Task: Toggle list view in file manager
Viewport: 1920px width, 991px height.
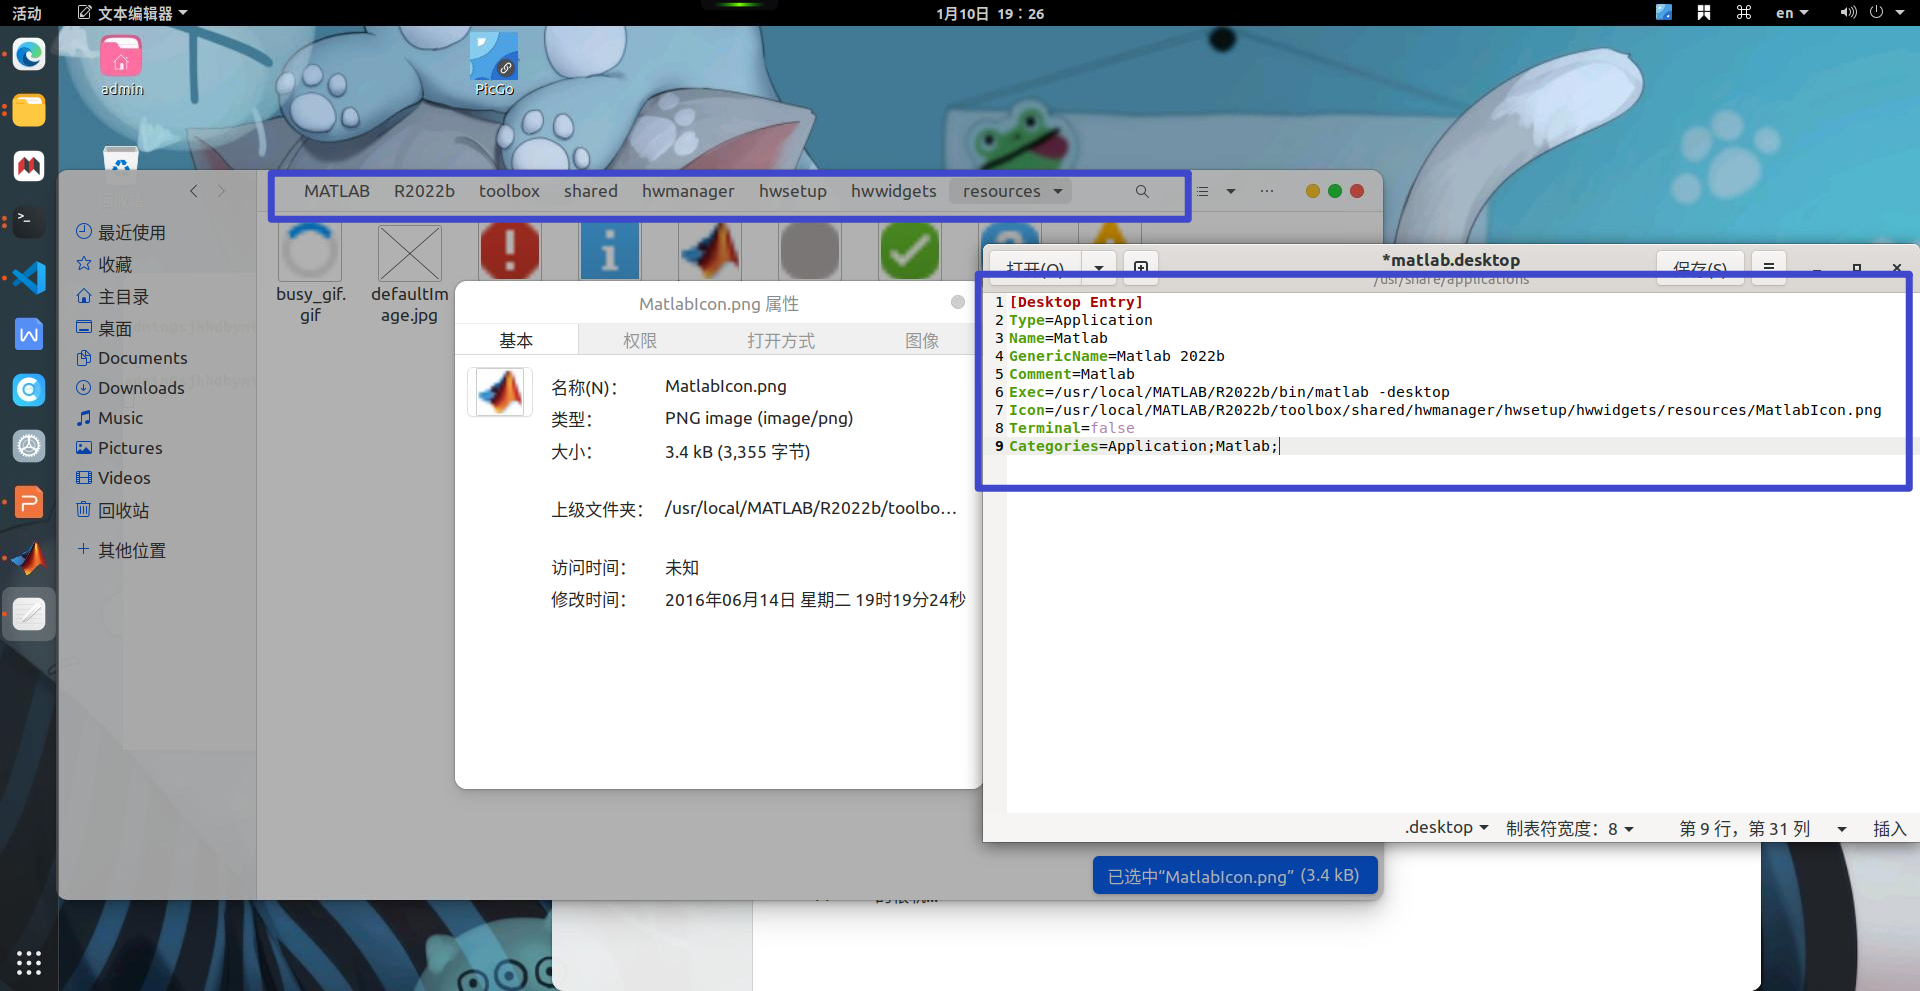Action: 1203,191
